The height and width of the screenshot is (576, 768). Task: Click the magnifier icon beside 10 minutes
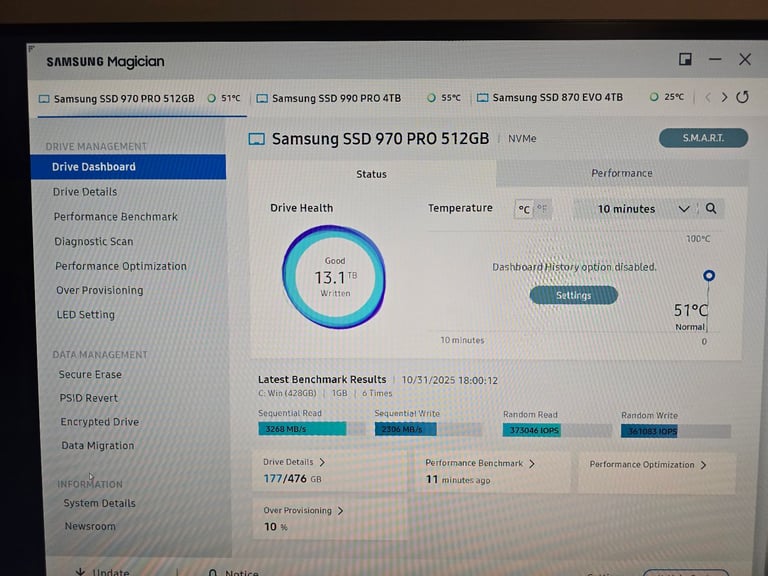pyautogui.click(x=711, y=209)
